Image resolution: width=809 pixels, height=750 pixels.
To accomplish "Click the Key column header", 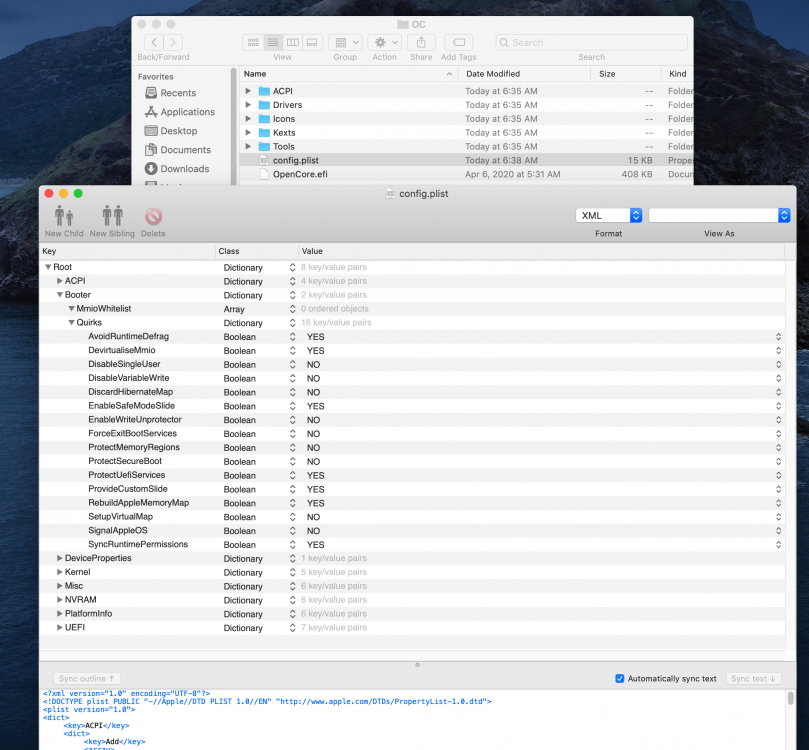I will point(128,251).
